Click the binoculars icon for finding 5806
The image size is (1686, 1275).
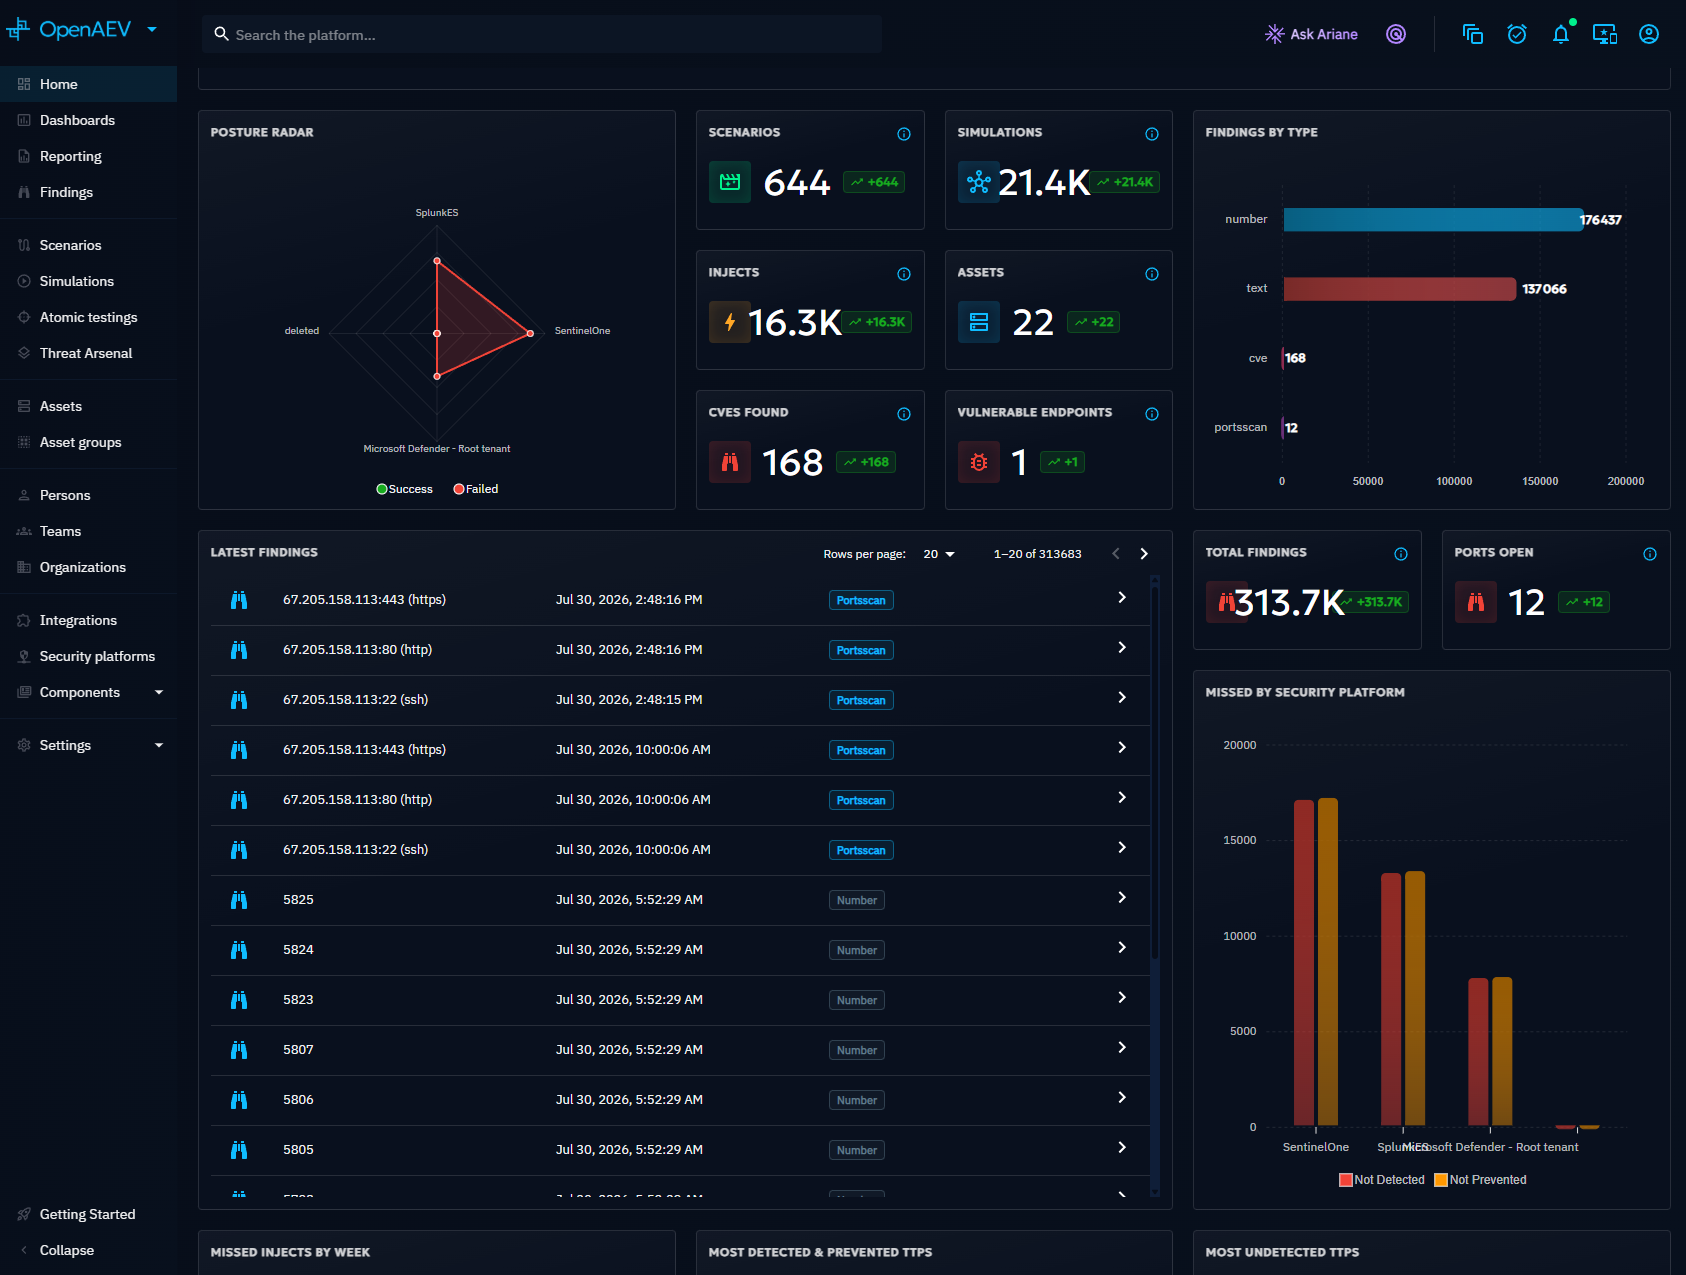[239, 1100]
